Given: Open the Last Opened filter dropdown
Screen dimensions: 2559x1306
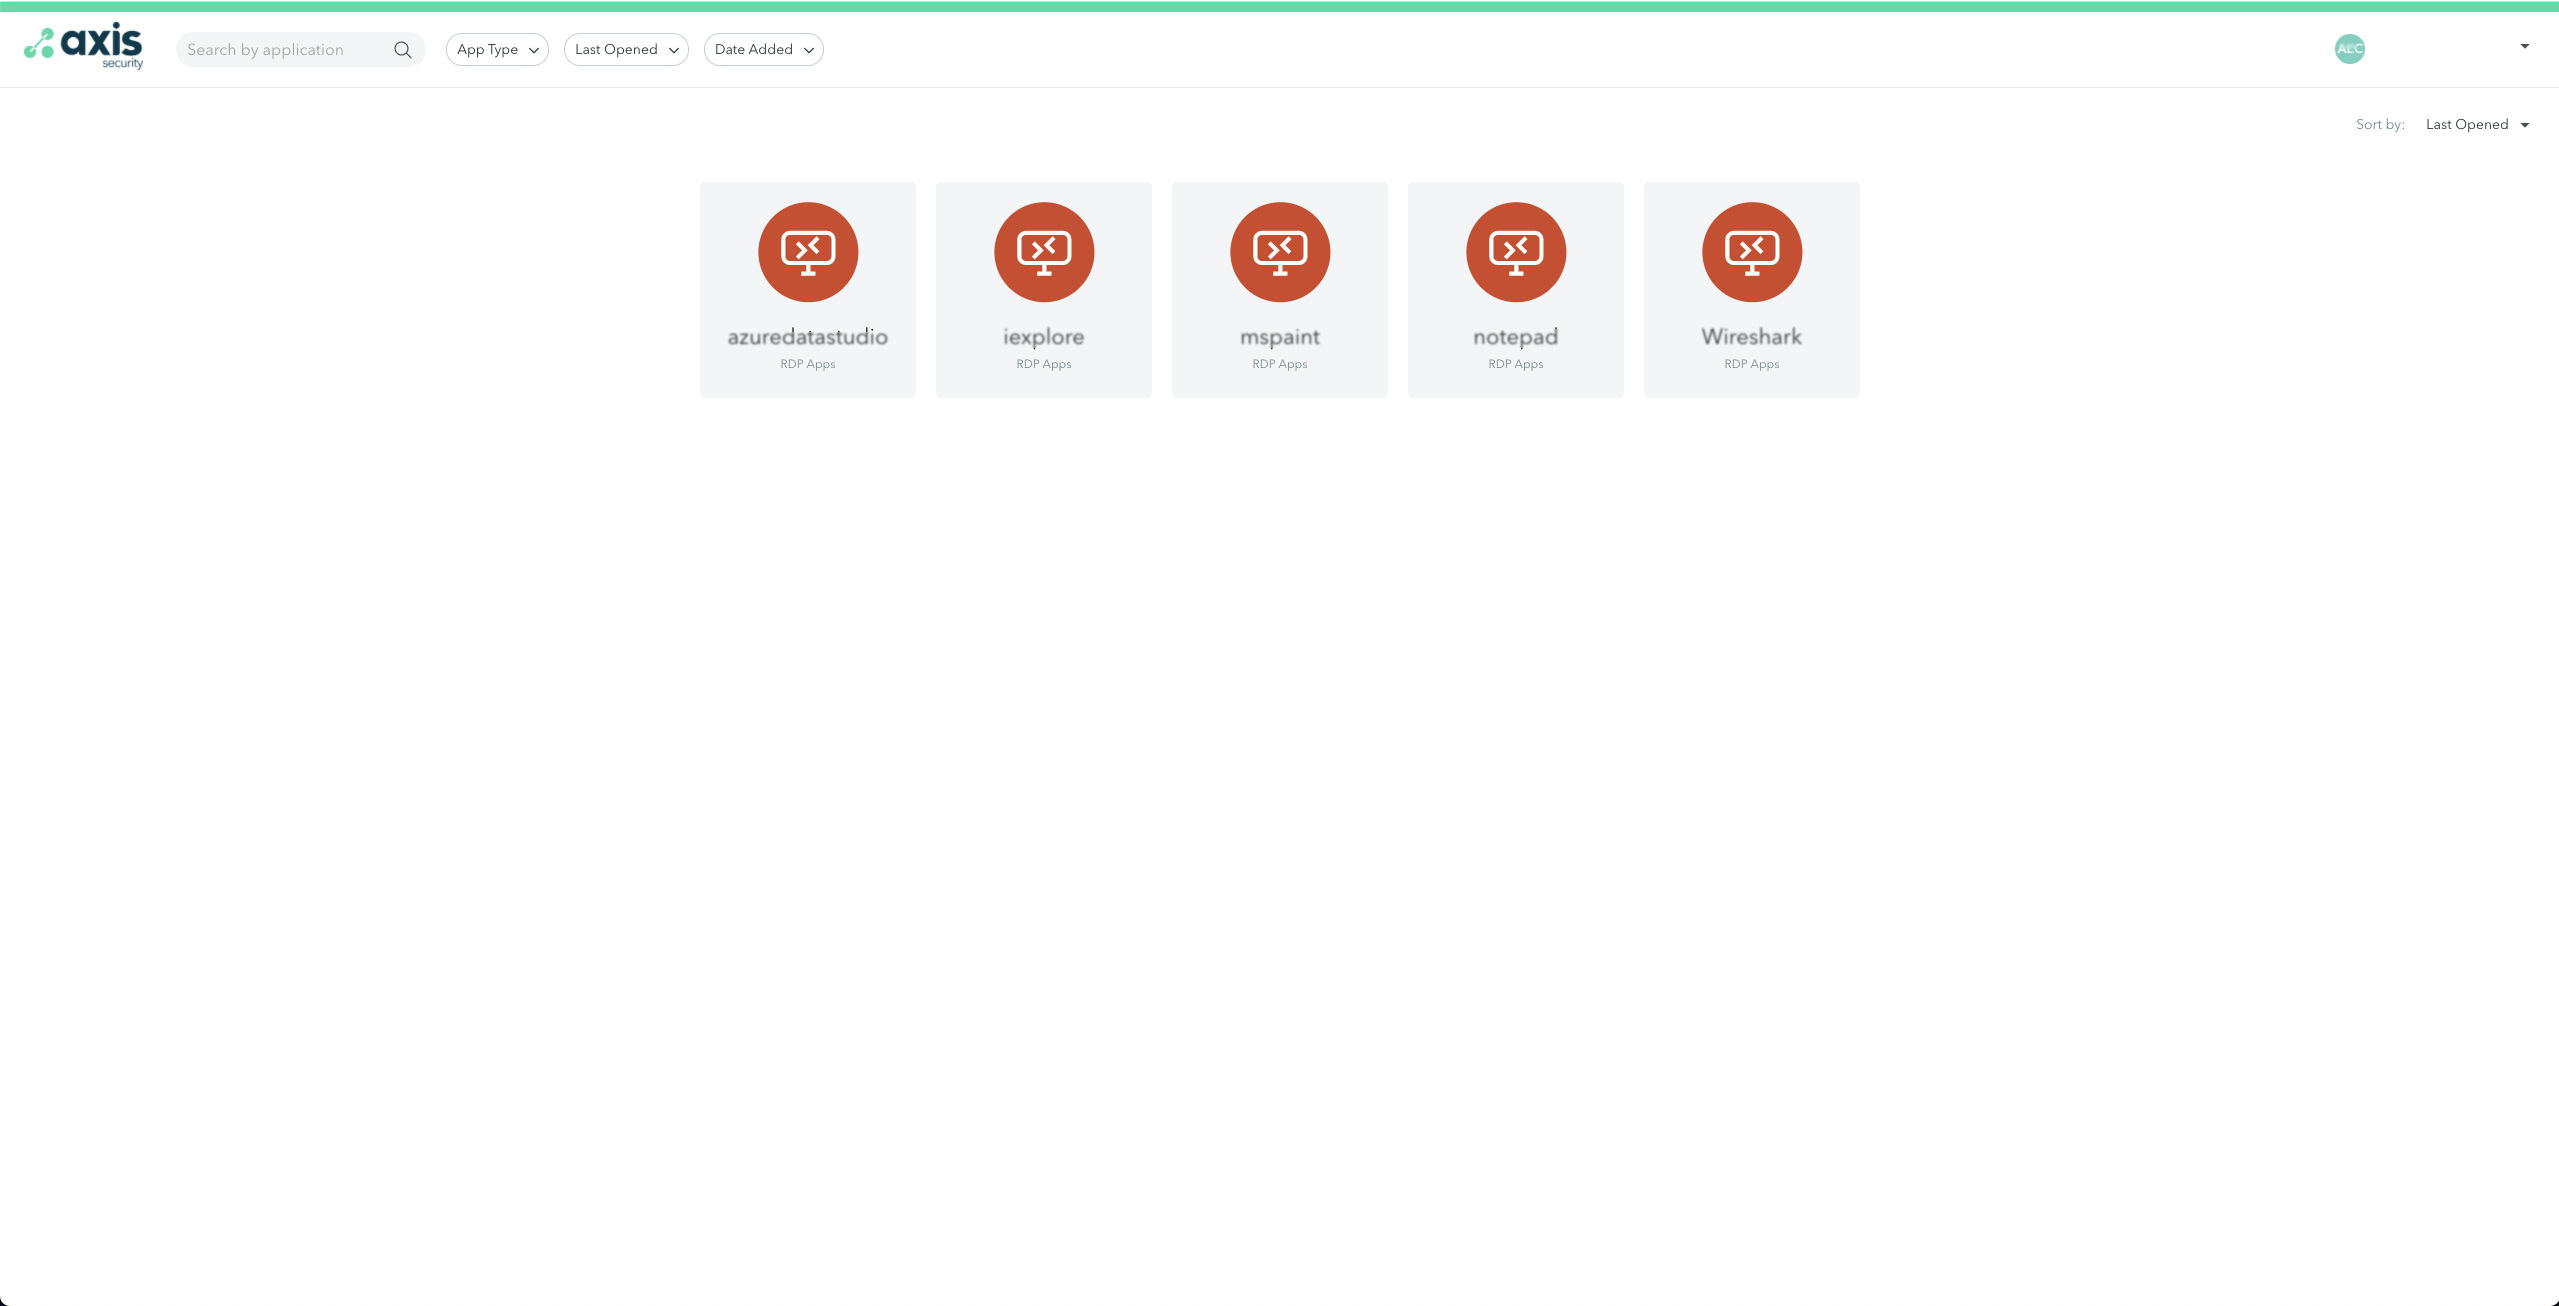Looking at the screenshot, I should coord(626,50).
